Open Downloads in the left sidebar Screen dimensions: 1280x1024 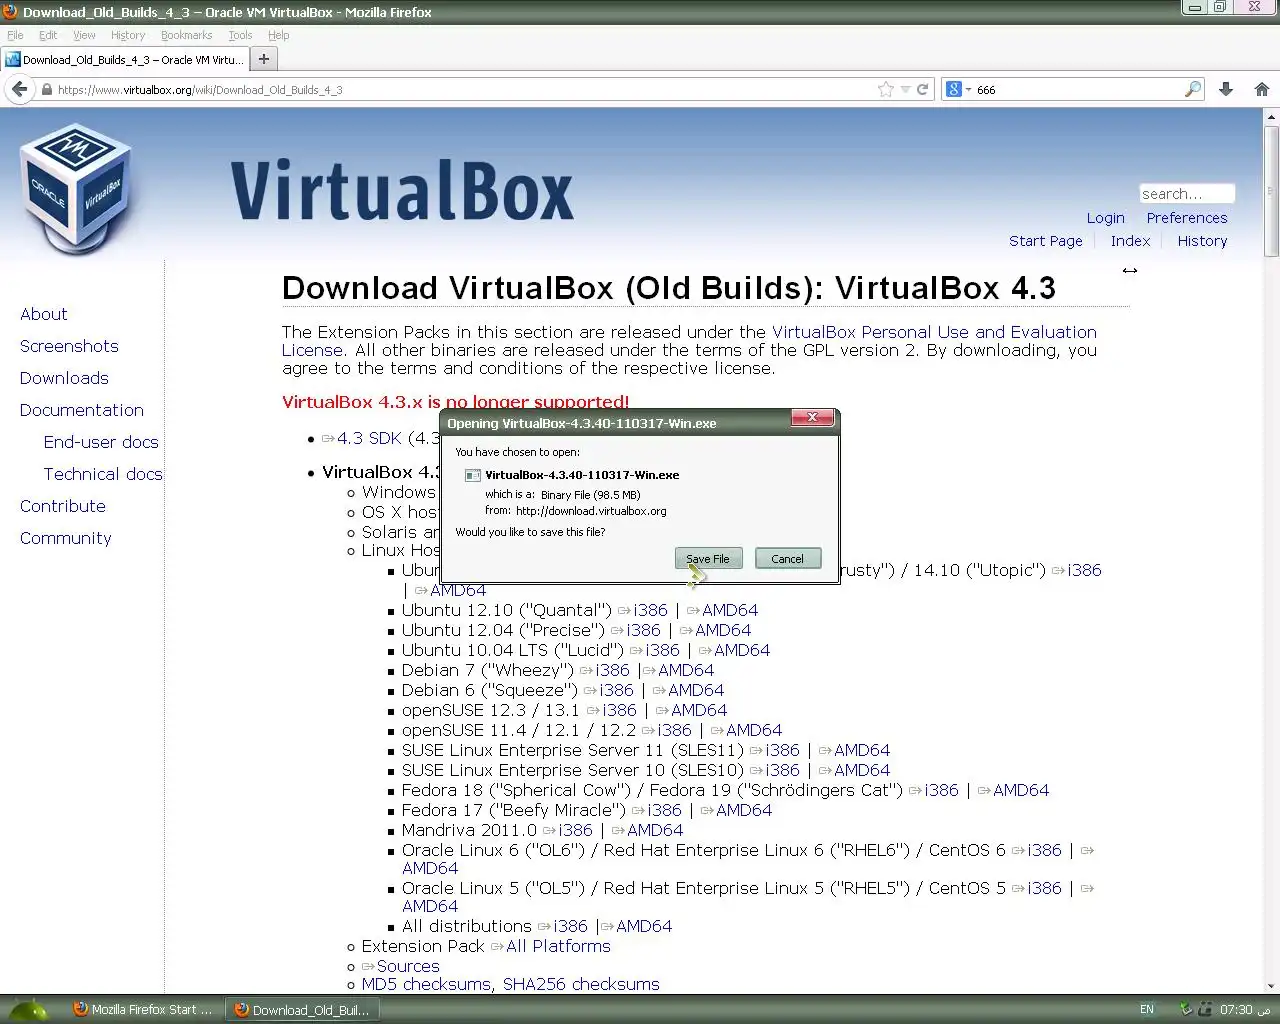pyautogui.click(x=64, y=378)
